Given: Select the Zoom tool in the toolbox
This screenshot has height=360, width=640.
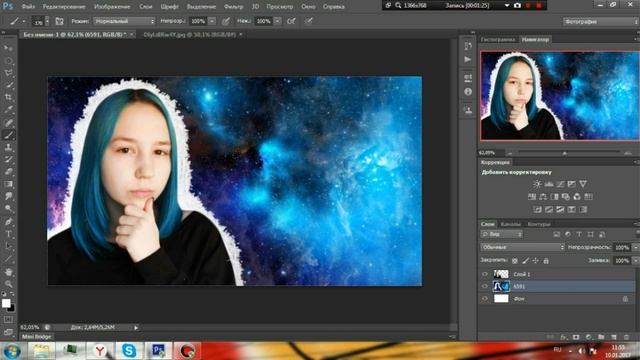Looking at the screenshot, I should pos(8,284).
